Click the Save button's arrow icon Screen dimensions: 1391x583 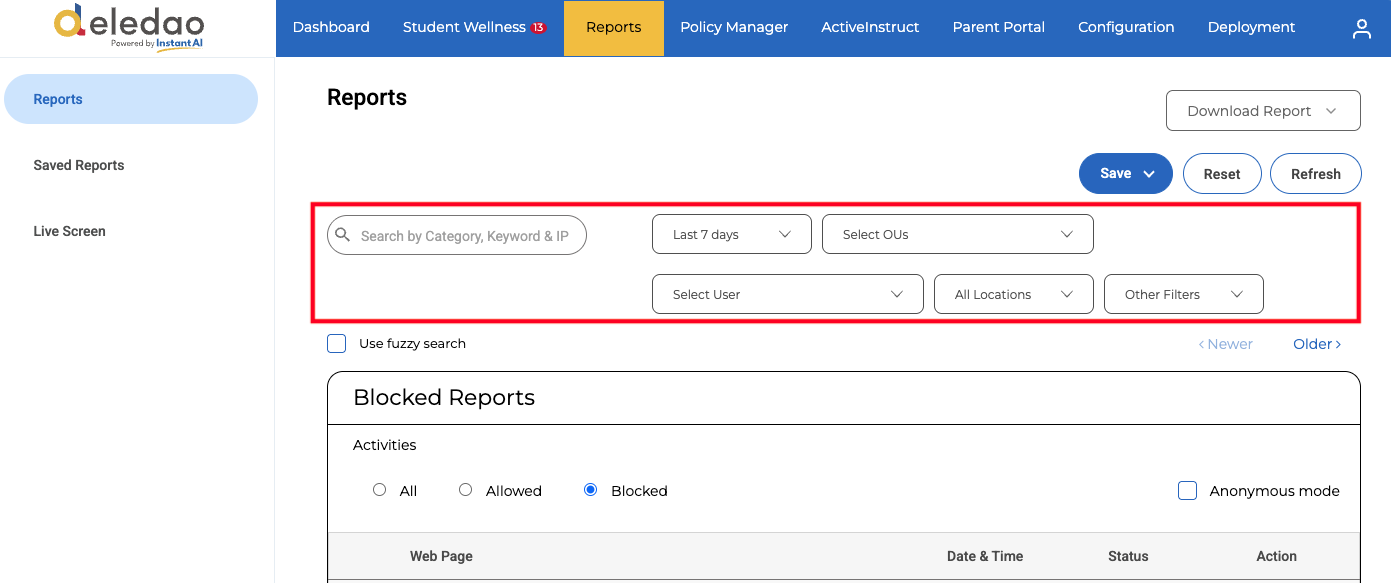(x=1149, y=174)
